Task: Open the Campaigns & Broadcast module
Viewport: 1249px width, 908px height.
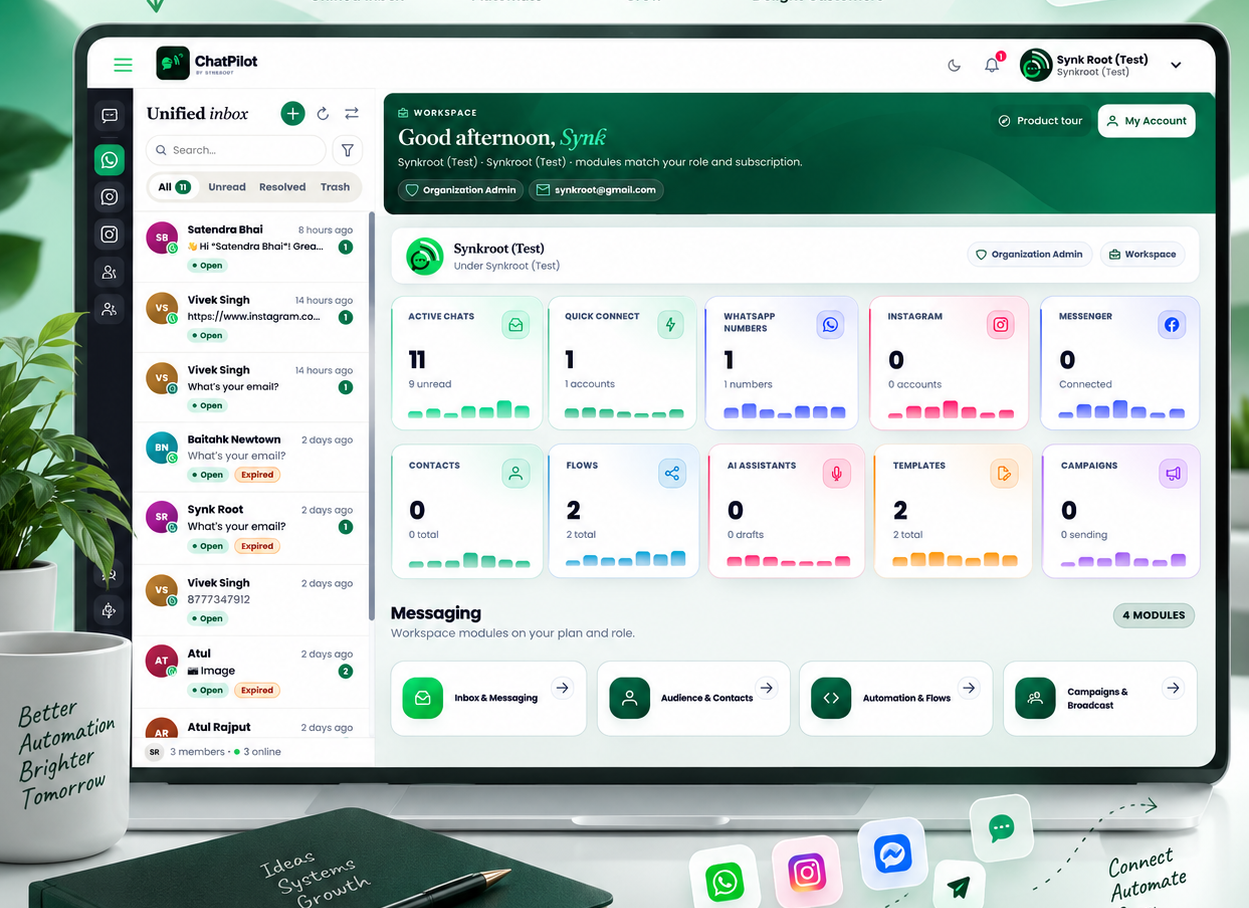Action: pos(1100,698)
